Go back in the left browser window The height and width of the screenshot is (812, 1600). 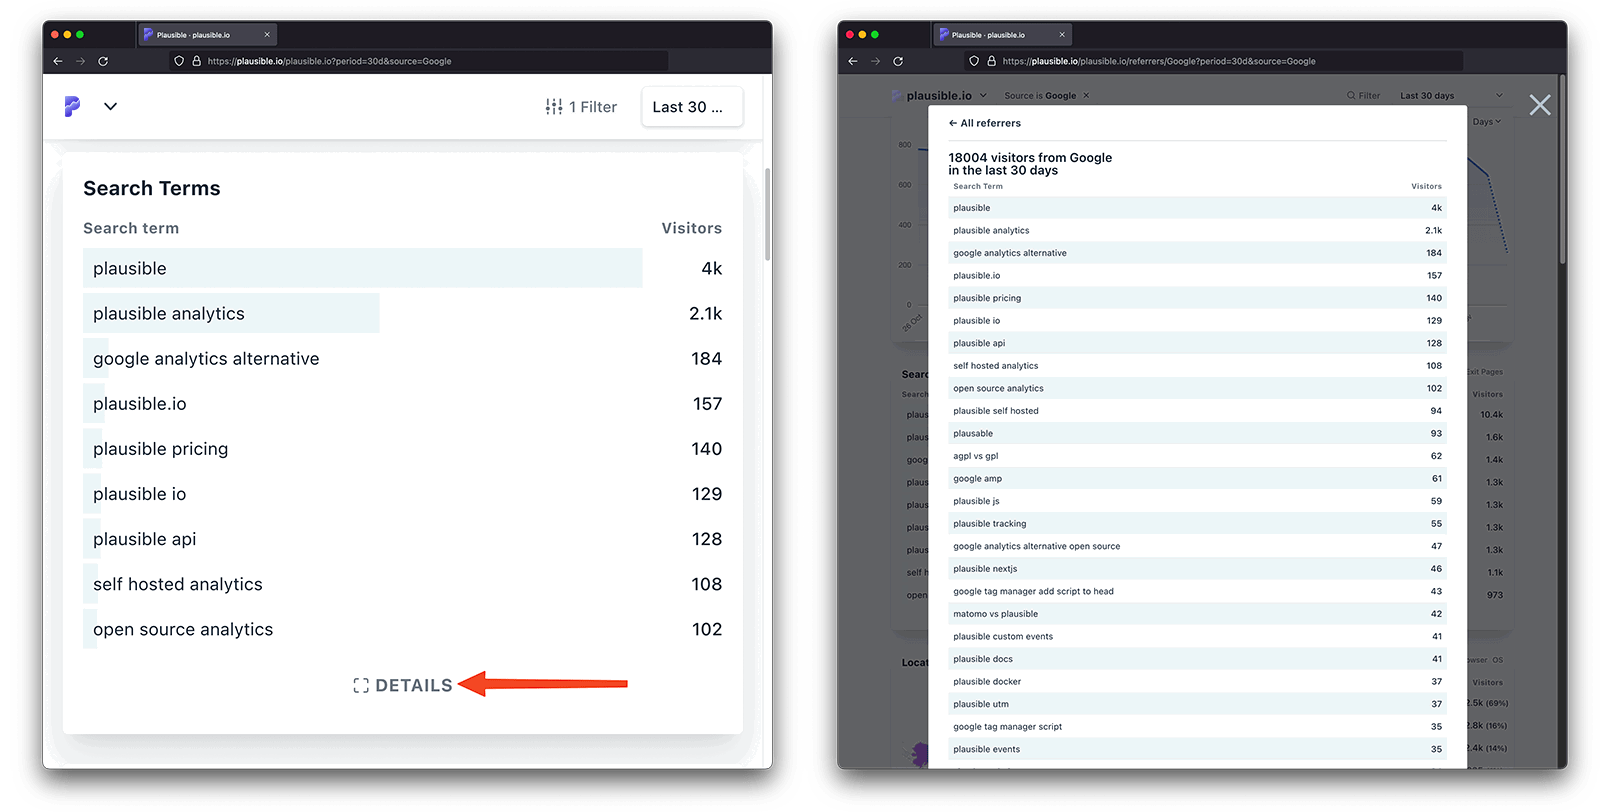click(x=58, y=61)
